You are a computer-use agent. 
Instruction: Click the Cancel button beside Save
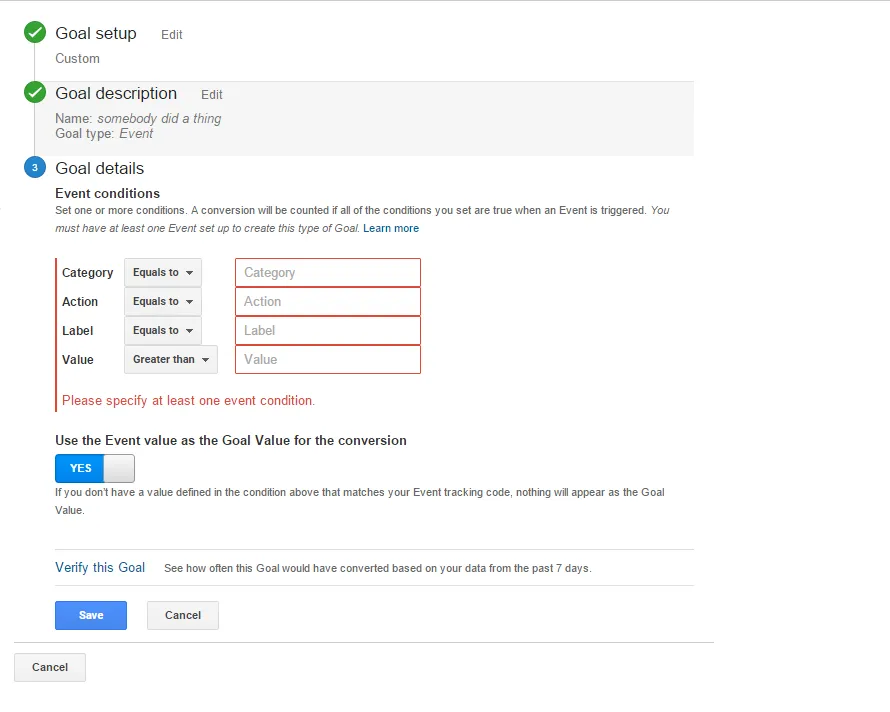point(183,615)
